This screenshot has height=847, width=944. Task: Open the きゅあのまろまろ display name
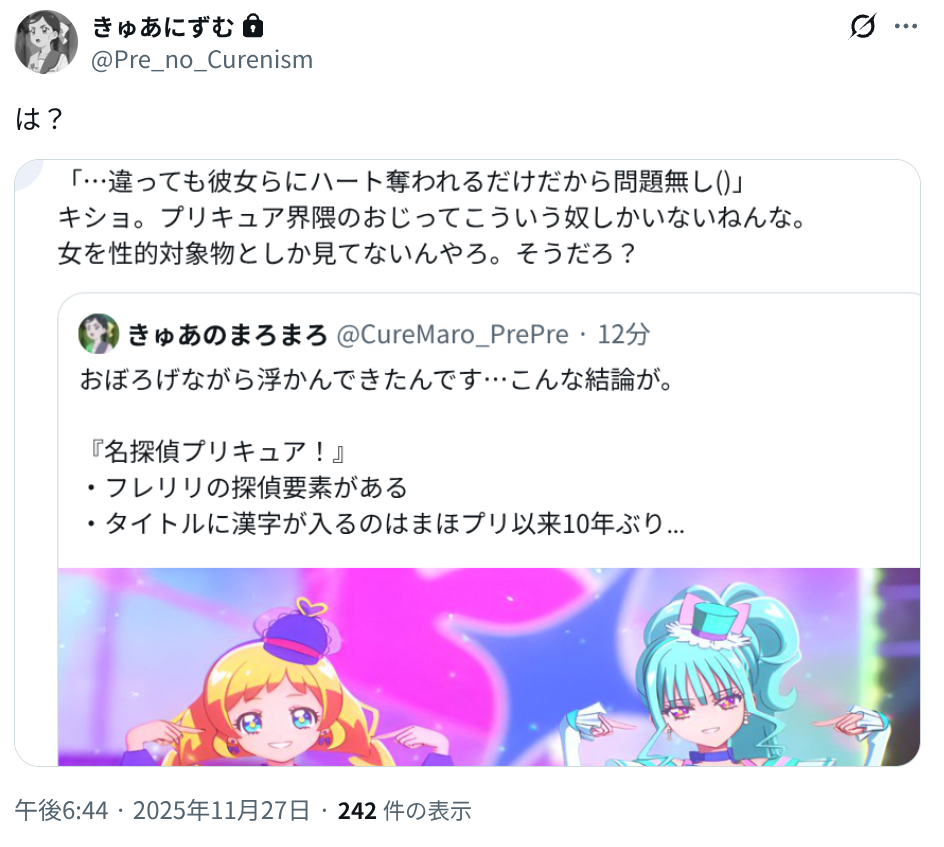227,335
